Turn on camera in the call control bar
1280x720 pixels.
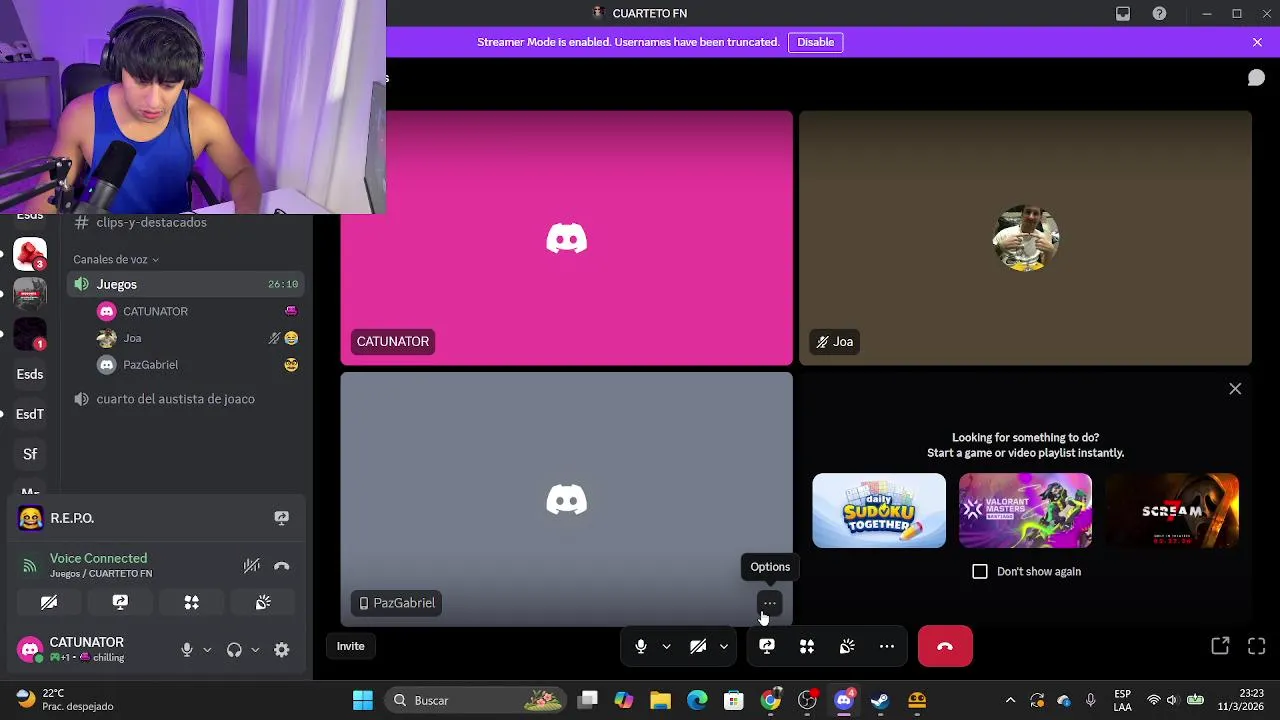[x=698, y=646]
